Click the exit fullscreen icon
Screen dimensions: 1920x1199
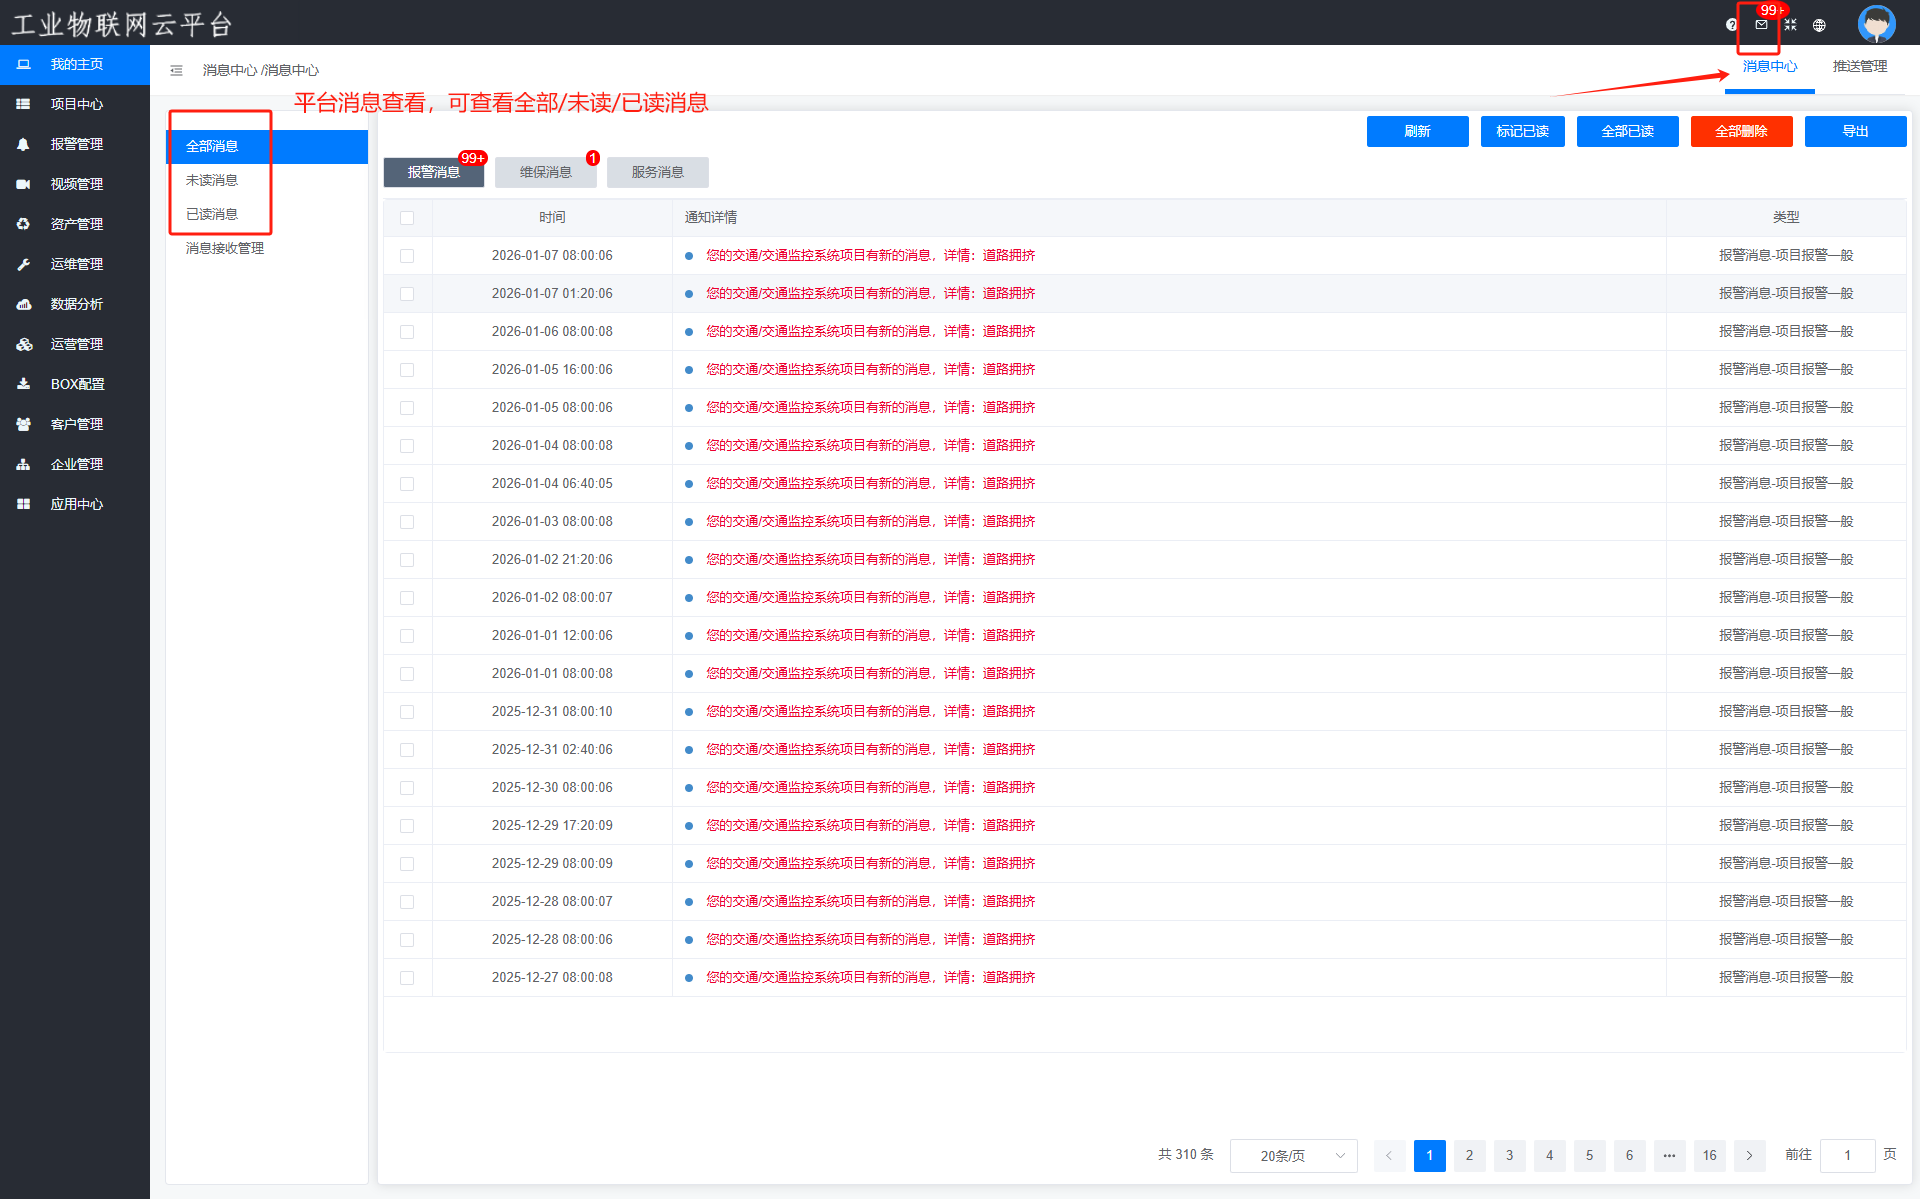tap(1790, 25)
